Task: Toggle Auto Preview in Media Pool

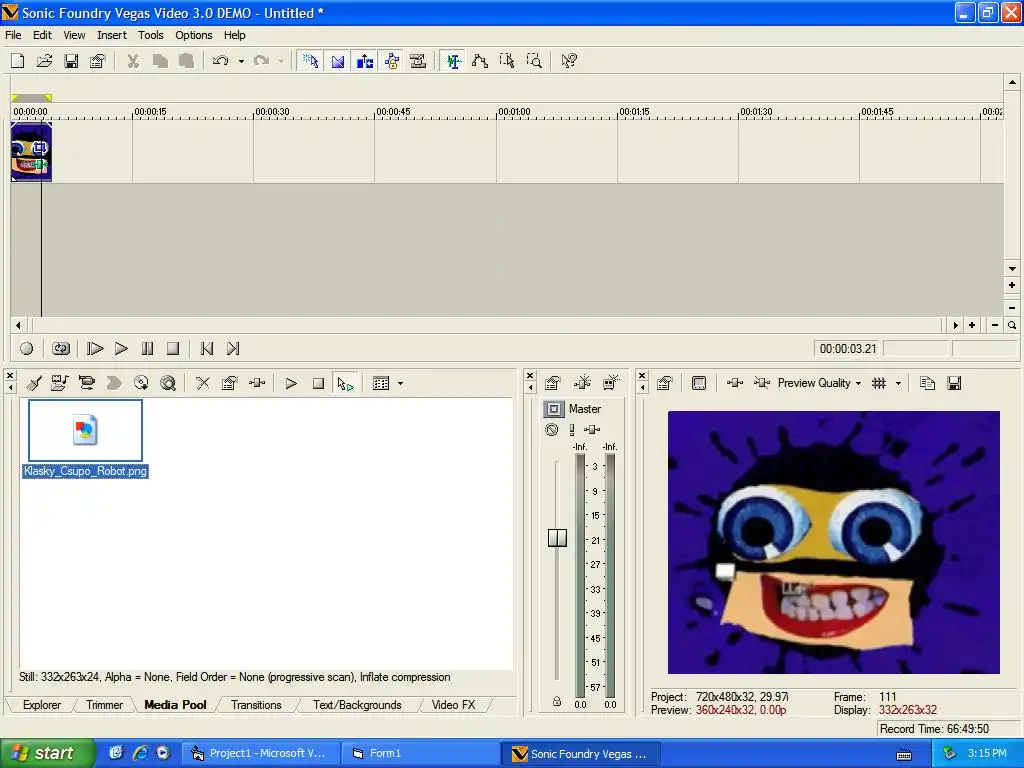Action: point(345,383)
